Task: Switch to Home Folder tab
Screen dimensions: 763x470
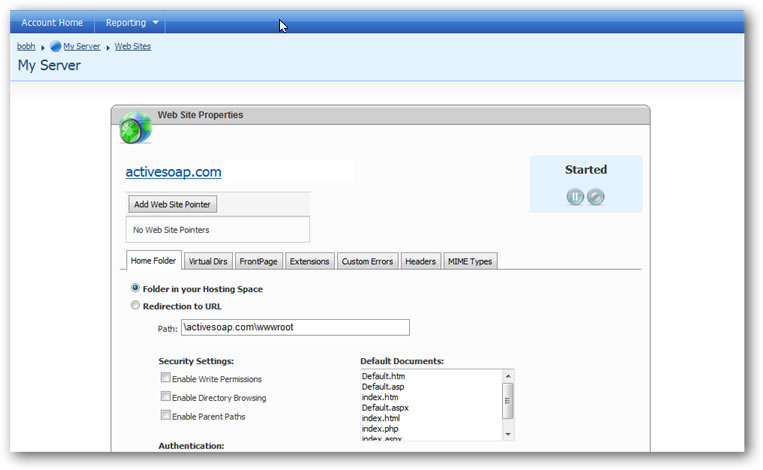Action: [x=153, y=260]
